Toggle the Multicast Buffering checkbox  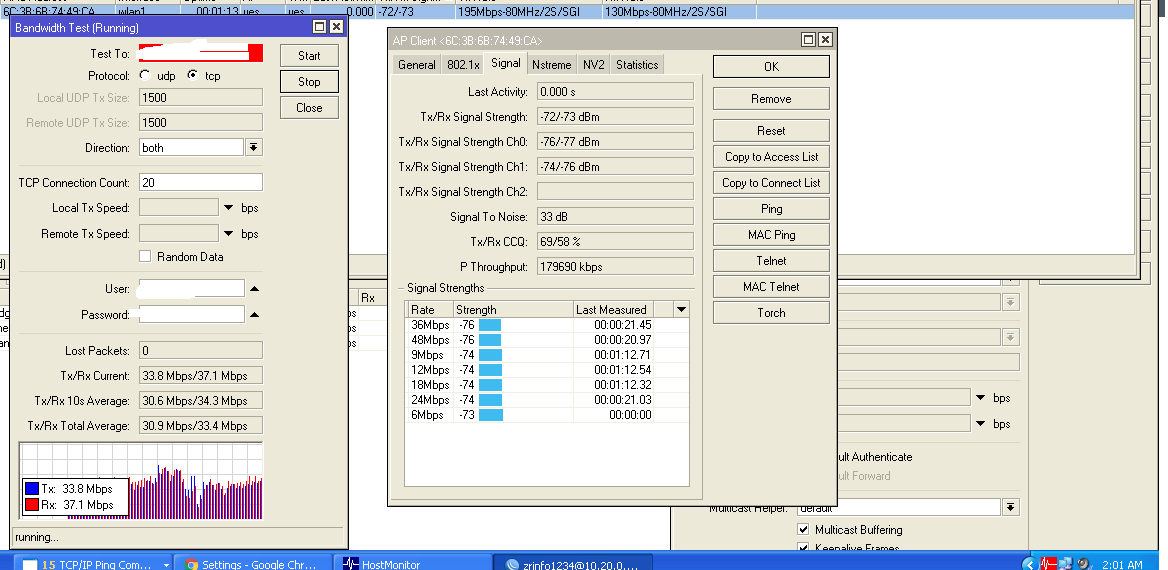[x=803, y=530]
